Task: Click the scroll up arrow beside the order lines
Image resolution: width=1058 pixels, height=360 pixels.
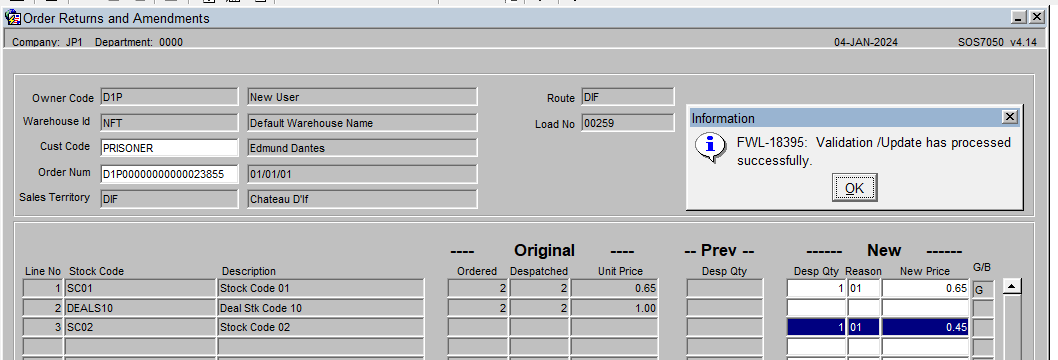Action: click(x=1011, y=287)
